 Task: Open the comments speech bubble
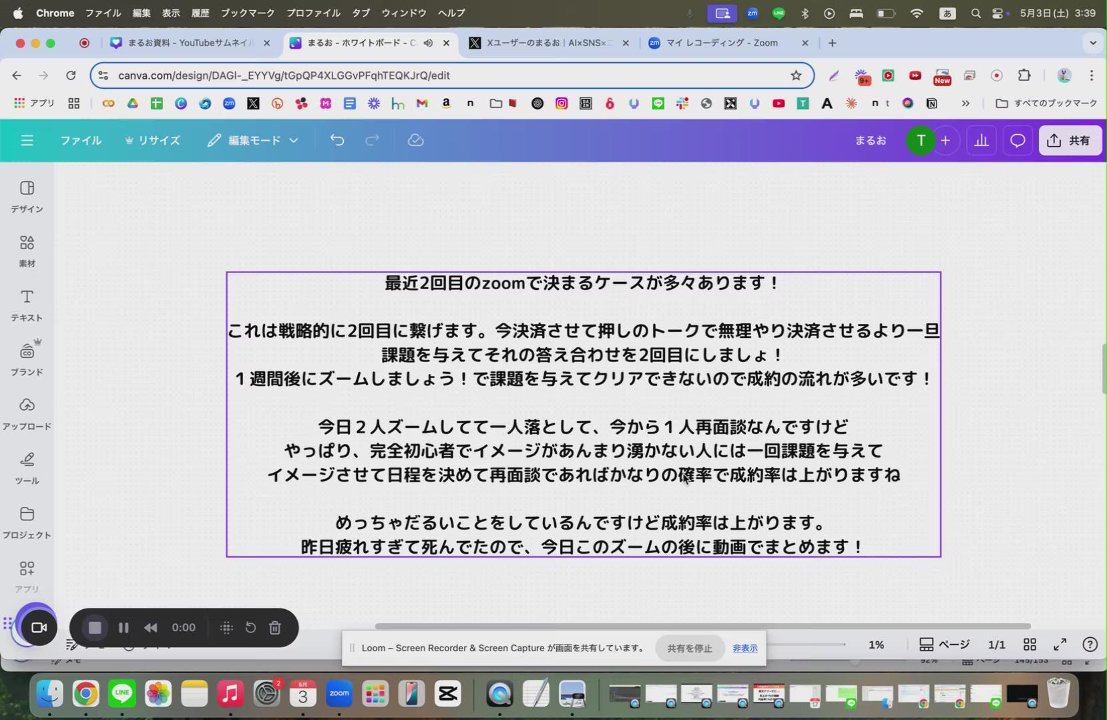[1017, 140]
